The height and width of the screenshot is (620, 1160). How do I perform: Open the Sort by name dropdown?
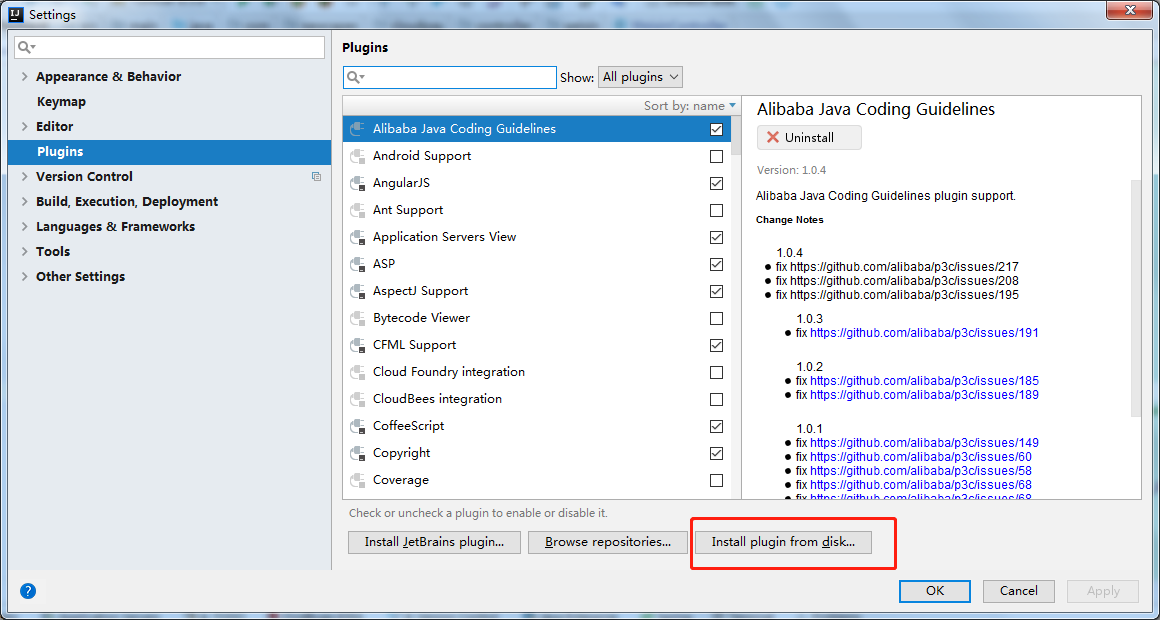(x=689, y=106)
